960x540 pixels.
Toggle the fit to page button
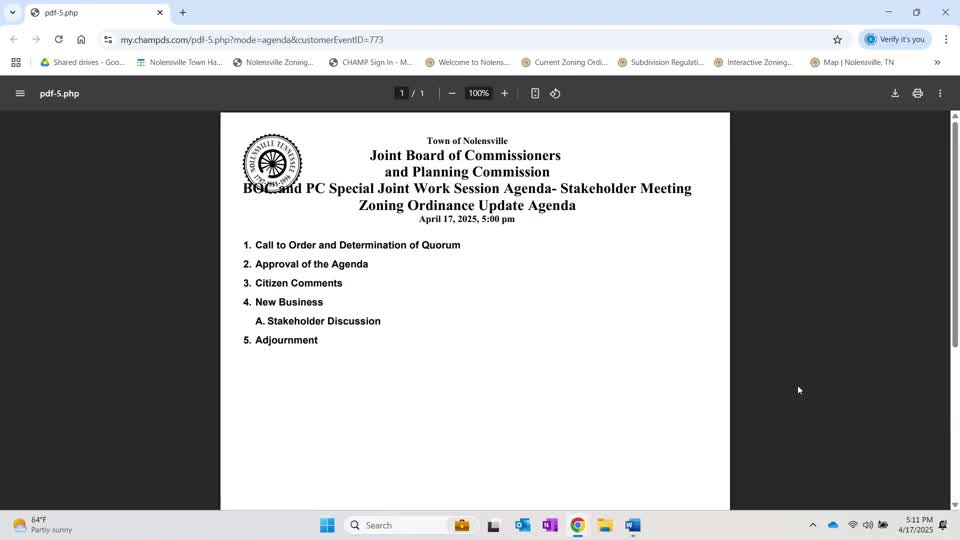(x=534, y=94)
